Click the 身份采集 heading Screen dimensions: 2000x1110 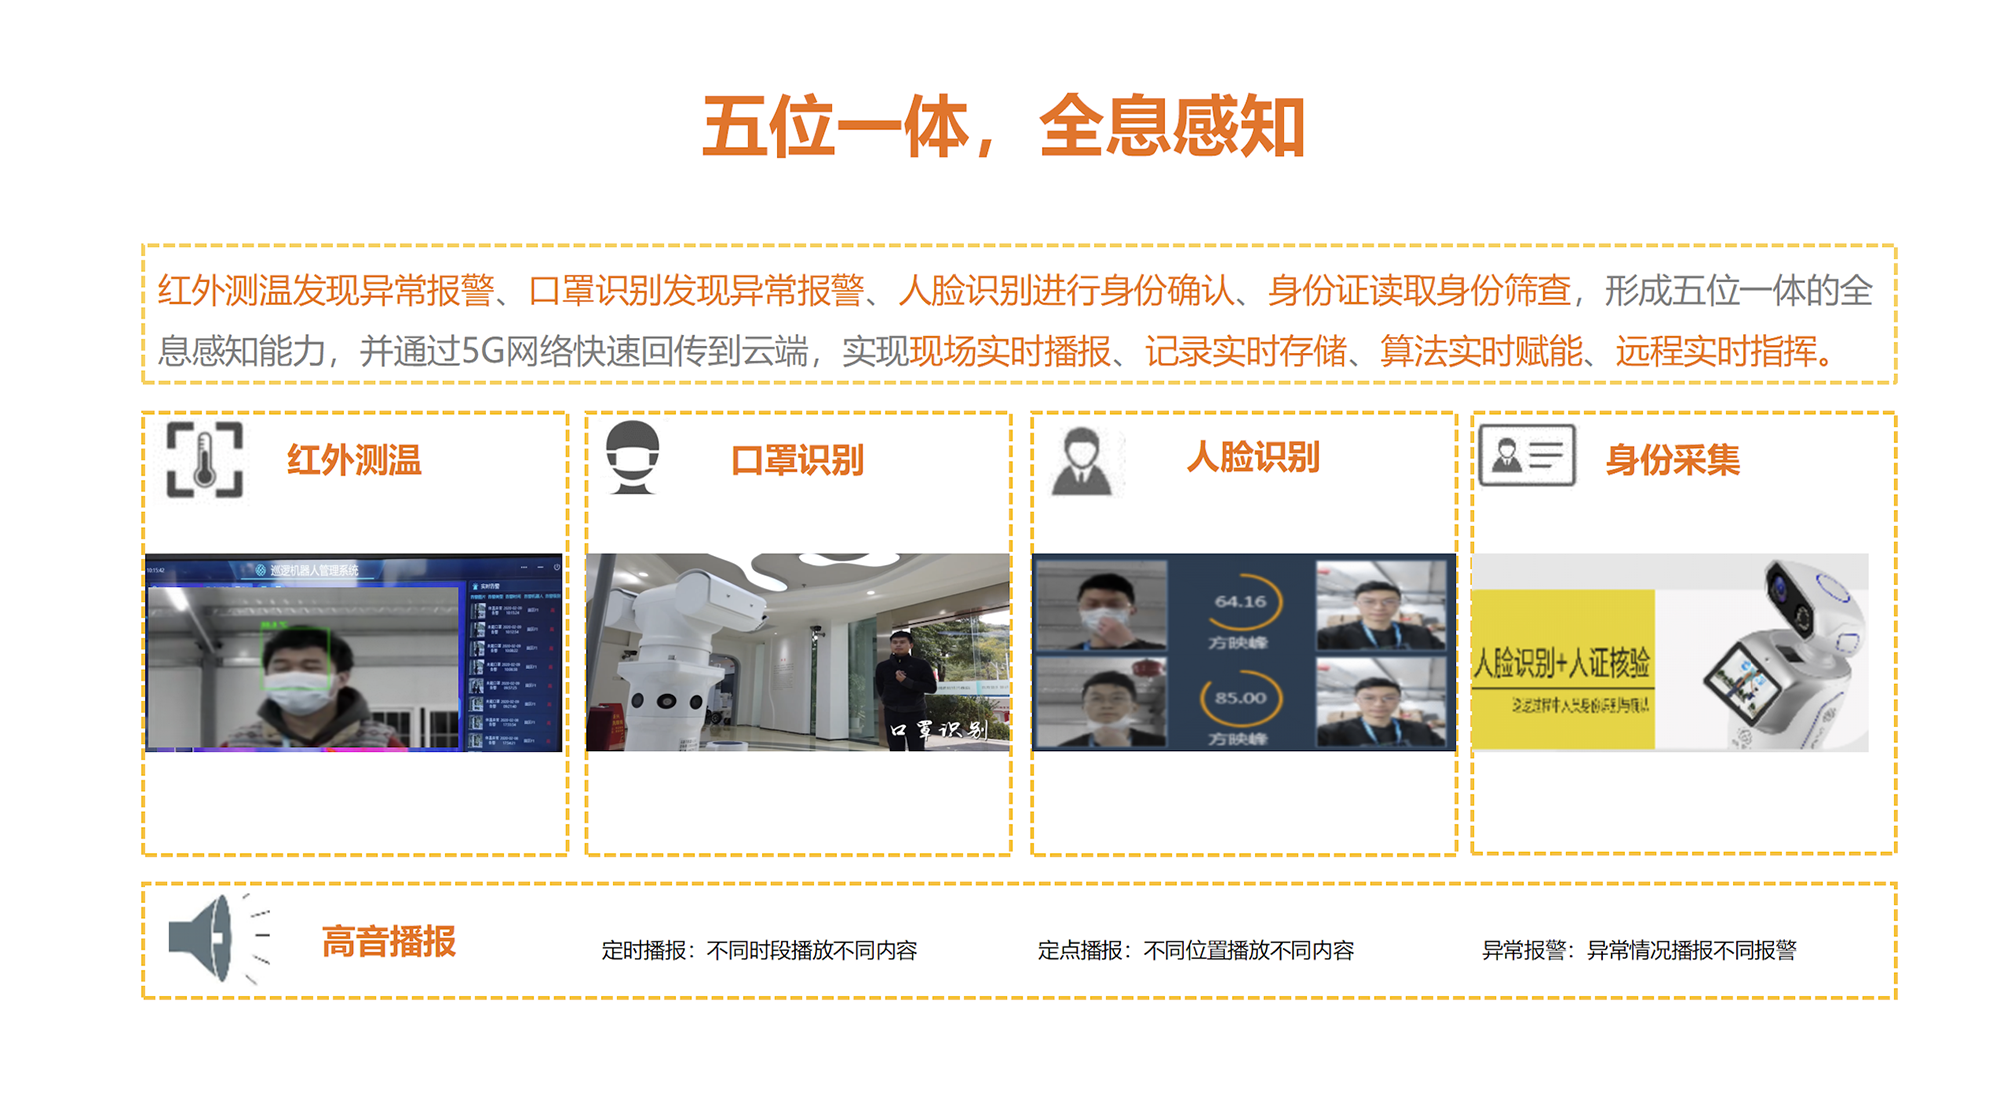pos(1672,460)
